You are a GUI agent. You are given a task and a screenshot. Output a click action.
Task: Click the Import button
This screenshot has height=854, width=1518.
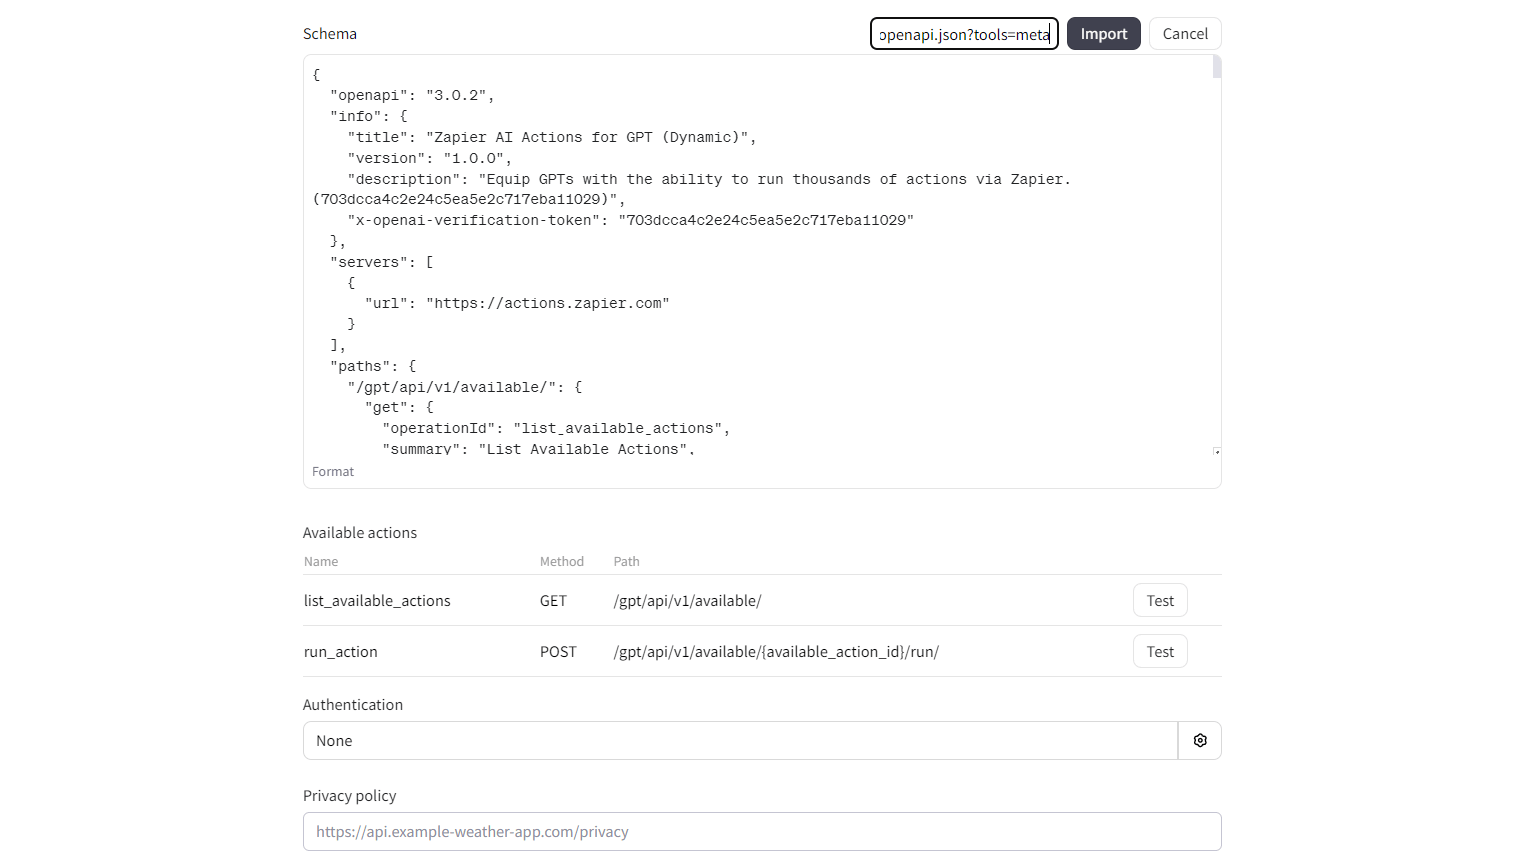click(1103, 34)
